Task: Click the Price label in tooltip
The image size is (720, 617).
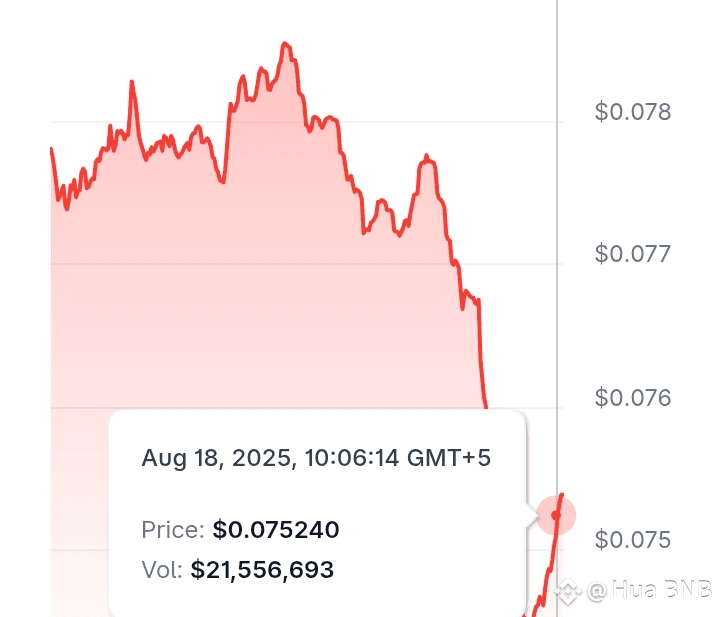Action: pyautogui.click(x=173, y=530)
